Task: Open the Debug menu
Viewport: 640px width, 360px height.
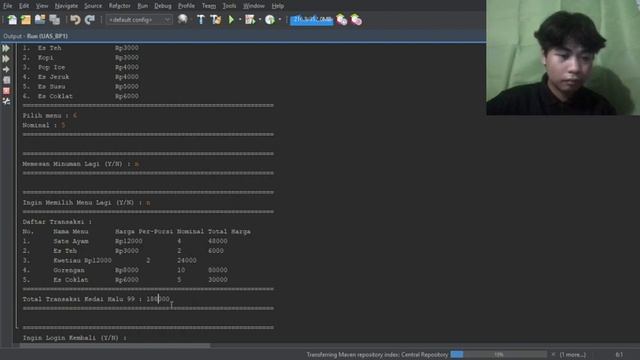Action: [x=163, y=6]
